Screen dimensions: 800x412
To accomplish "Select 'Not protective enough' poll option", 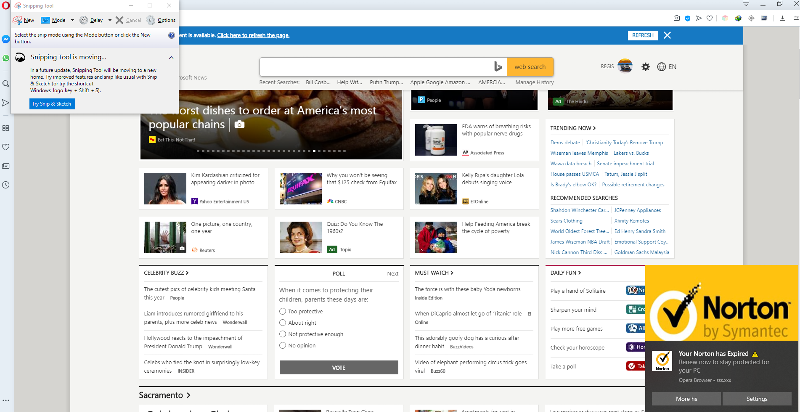I will [282, 334].
